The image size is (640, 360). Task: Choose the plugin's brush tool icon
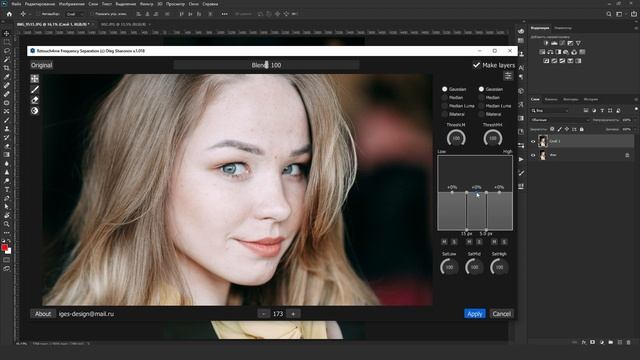(x=35, y=89)
